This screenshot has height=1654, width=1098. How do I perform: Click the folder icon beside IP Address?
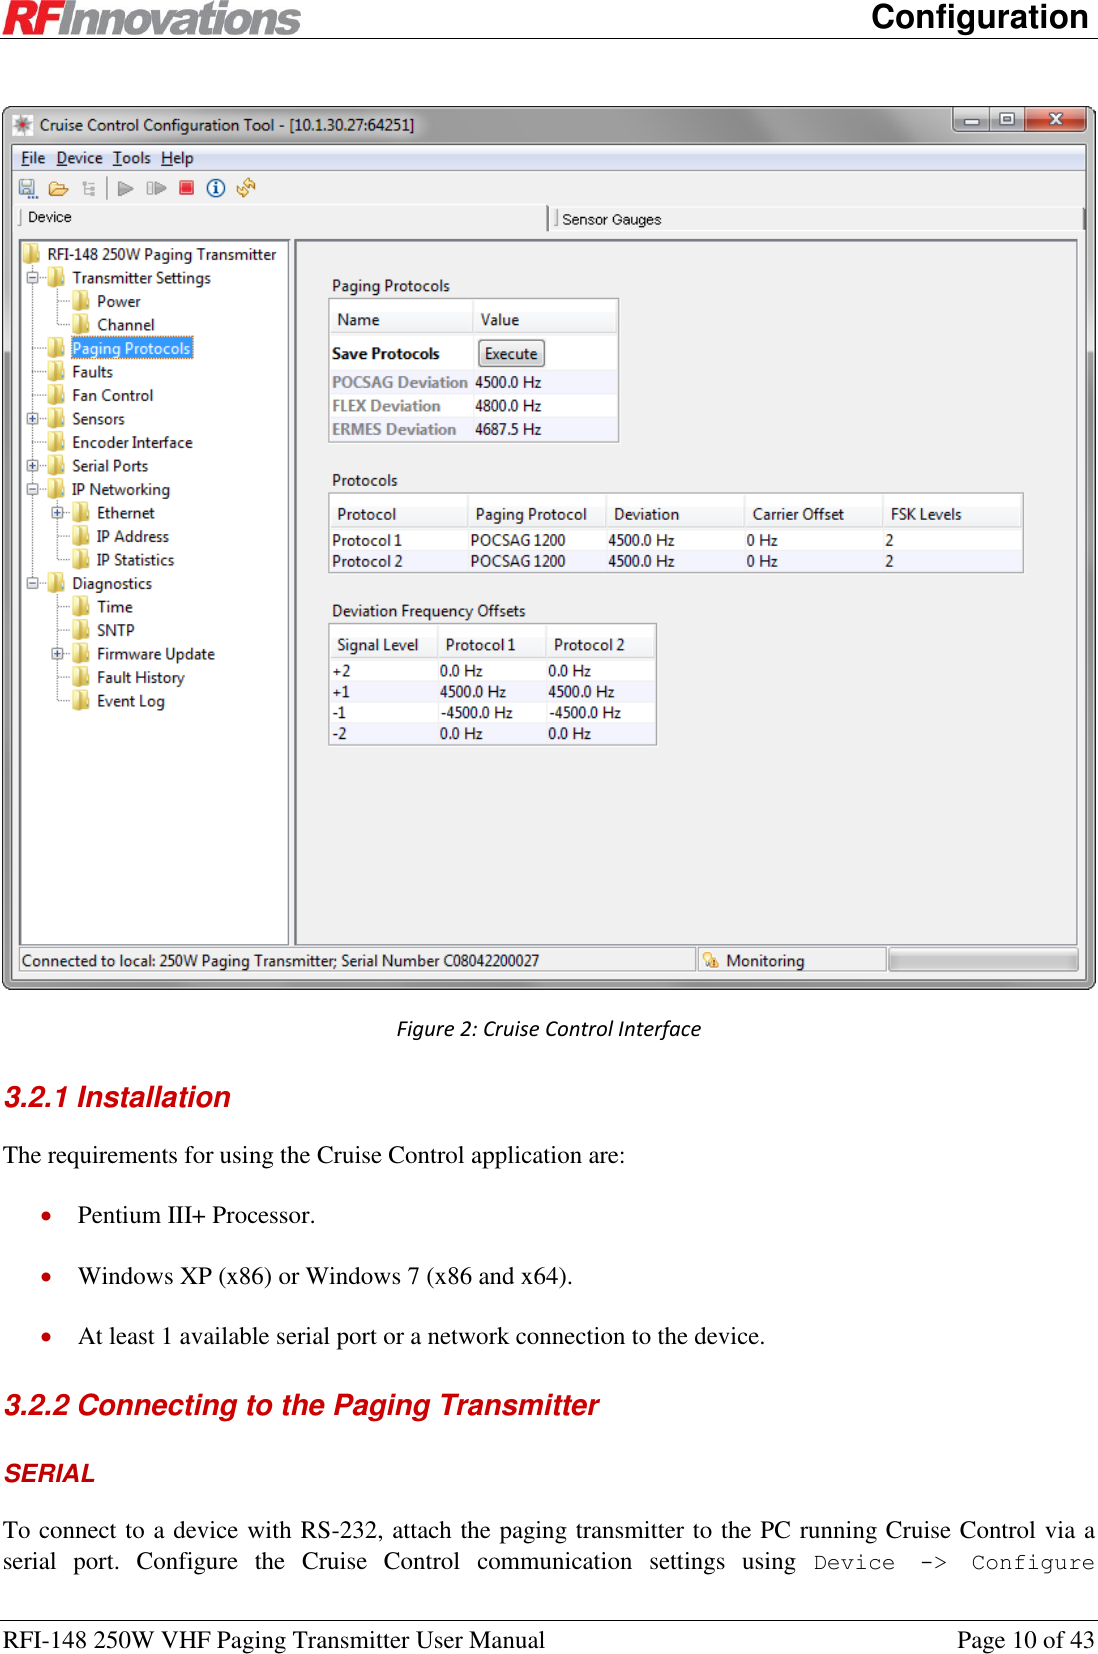[82, 536]
